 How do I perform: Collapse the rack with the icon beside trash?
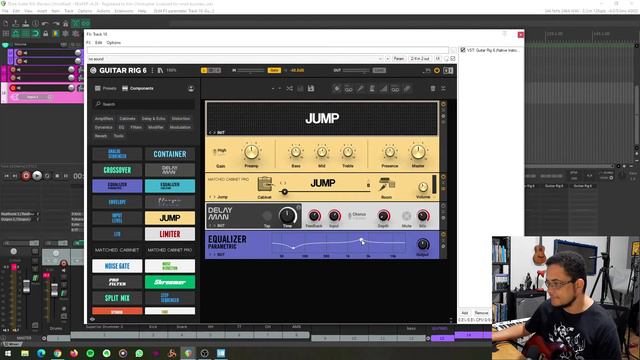click(x=443, y=89)
